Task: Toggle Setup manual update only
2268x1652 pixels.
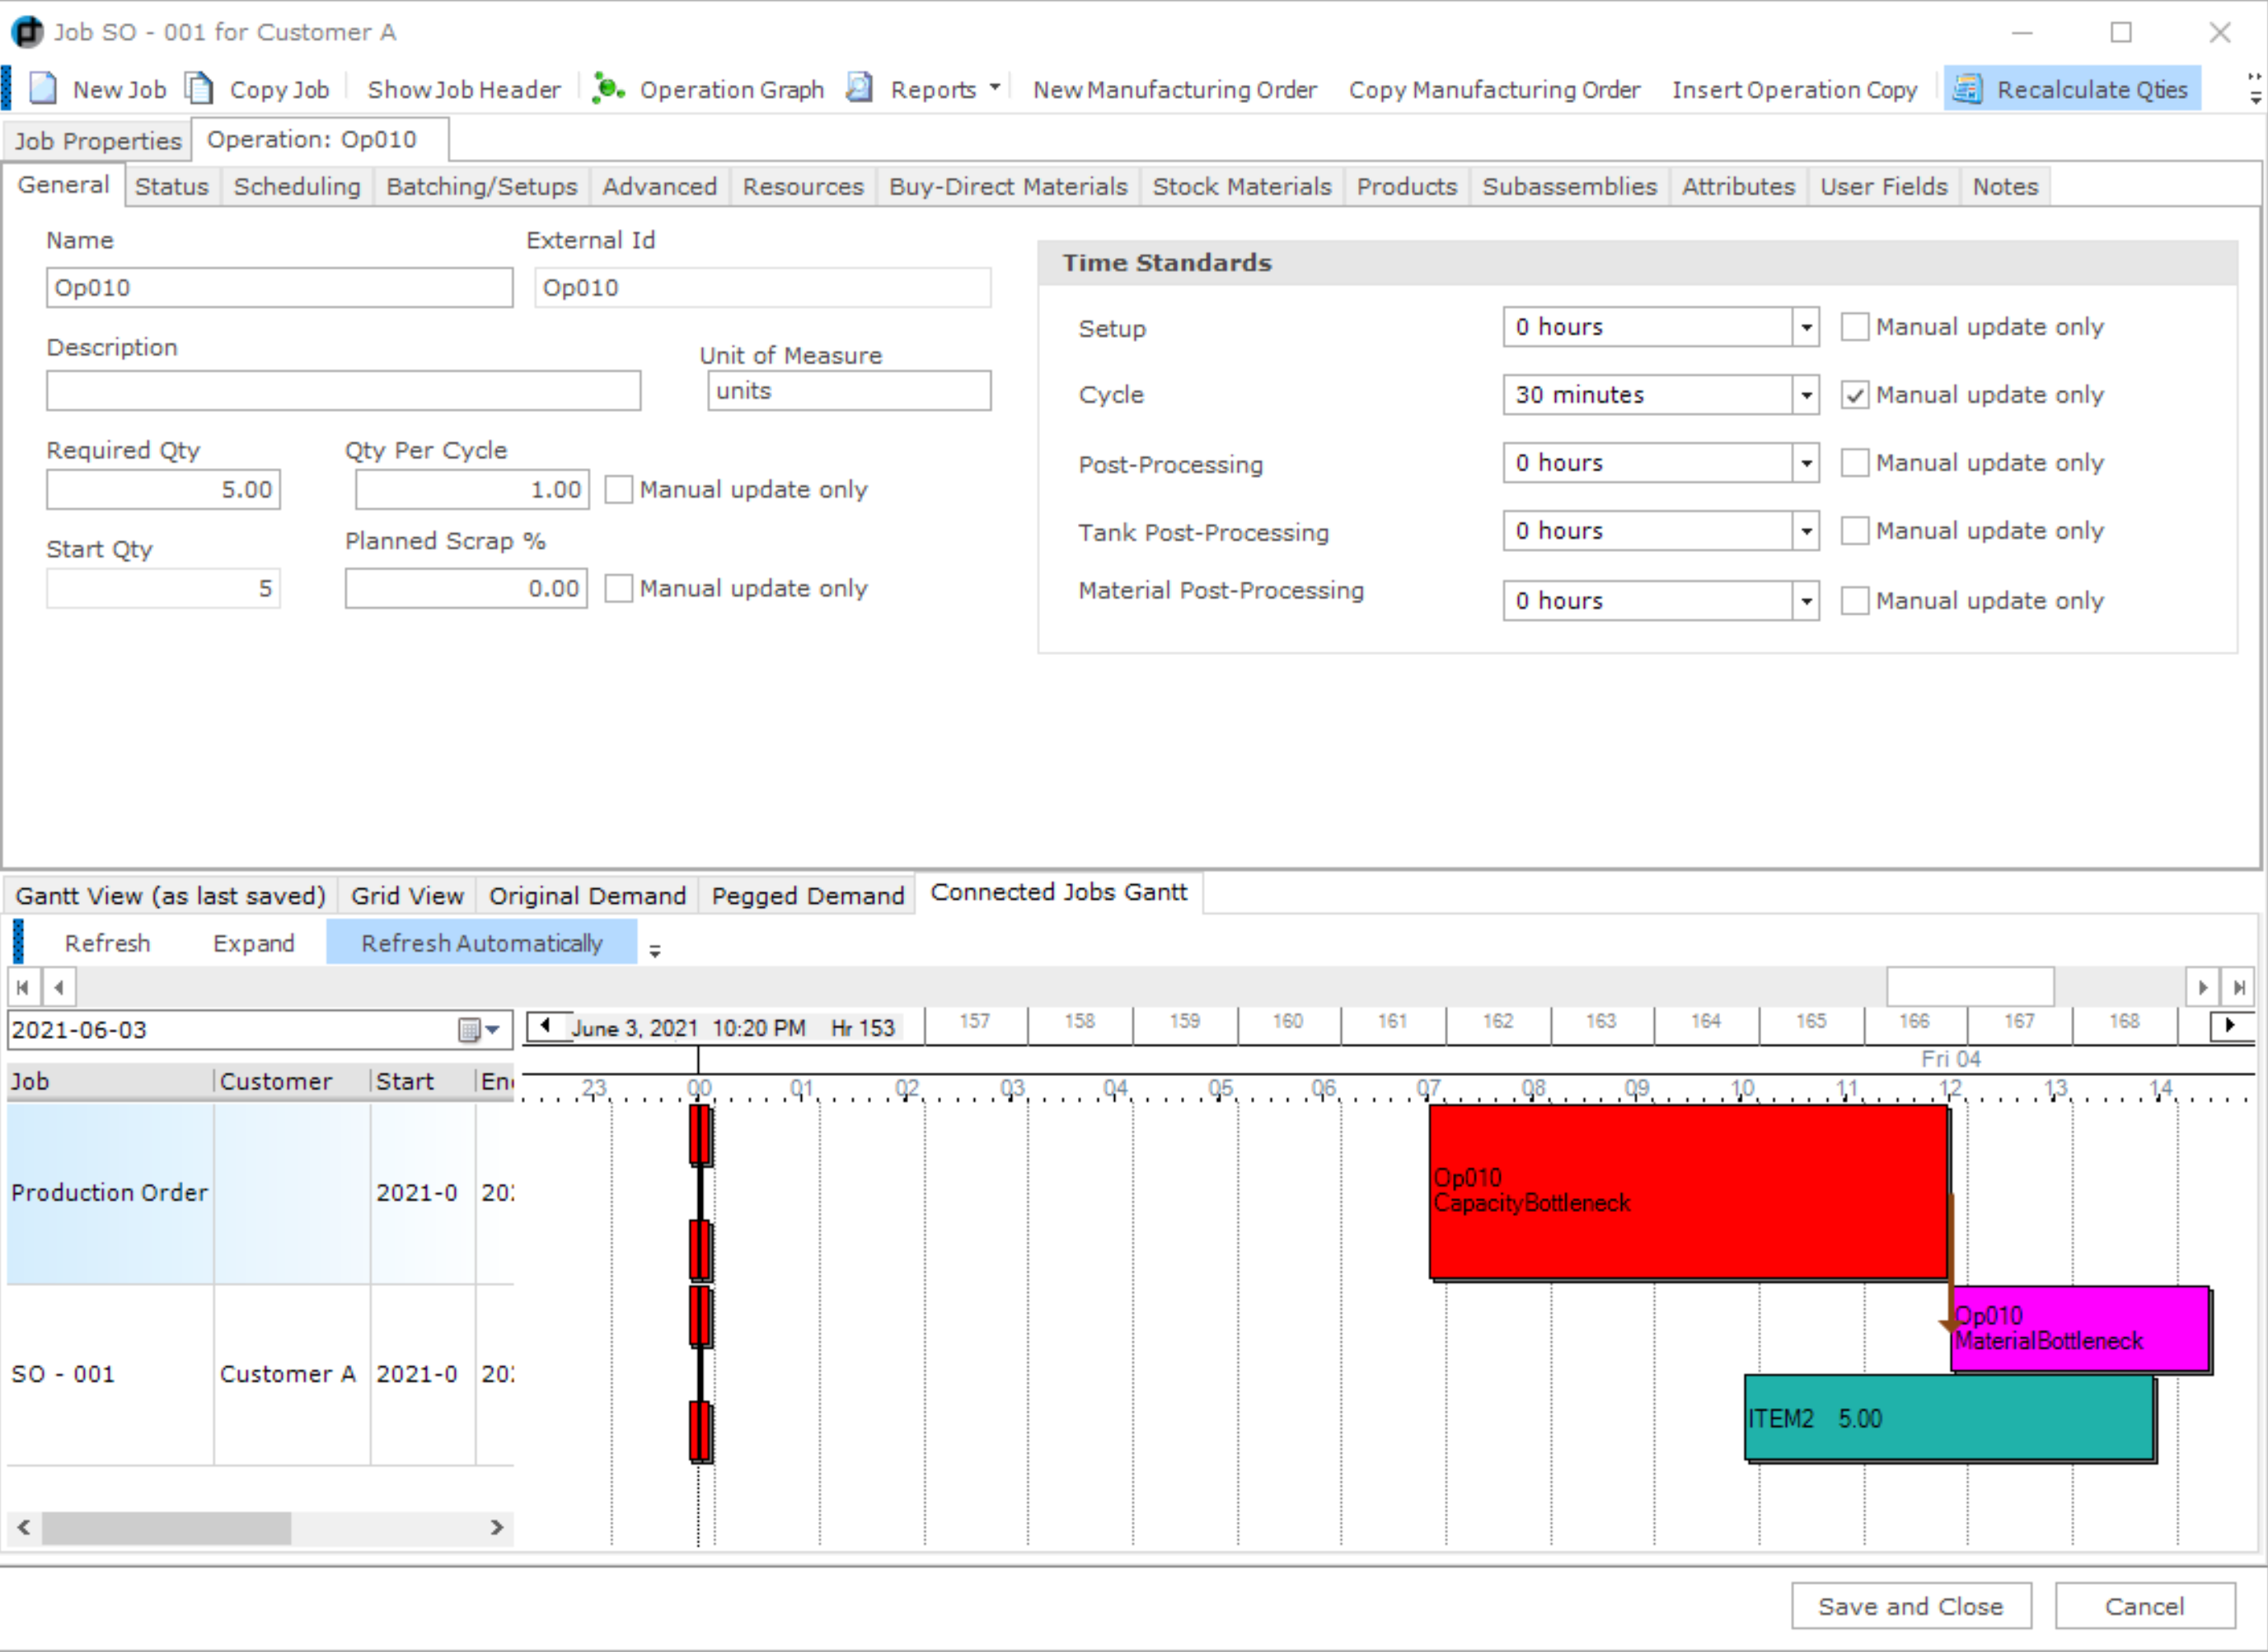Action: click(1855, 327)
